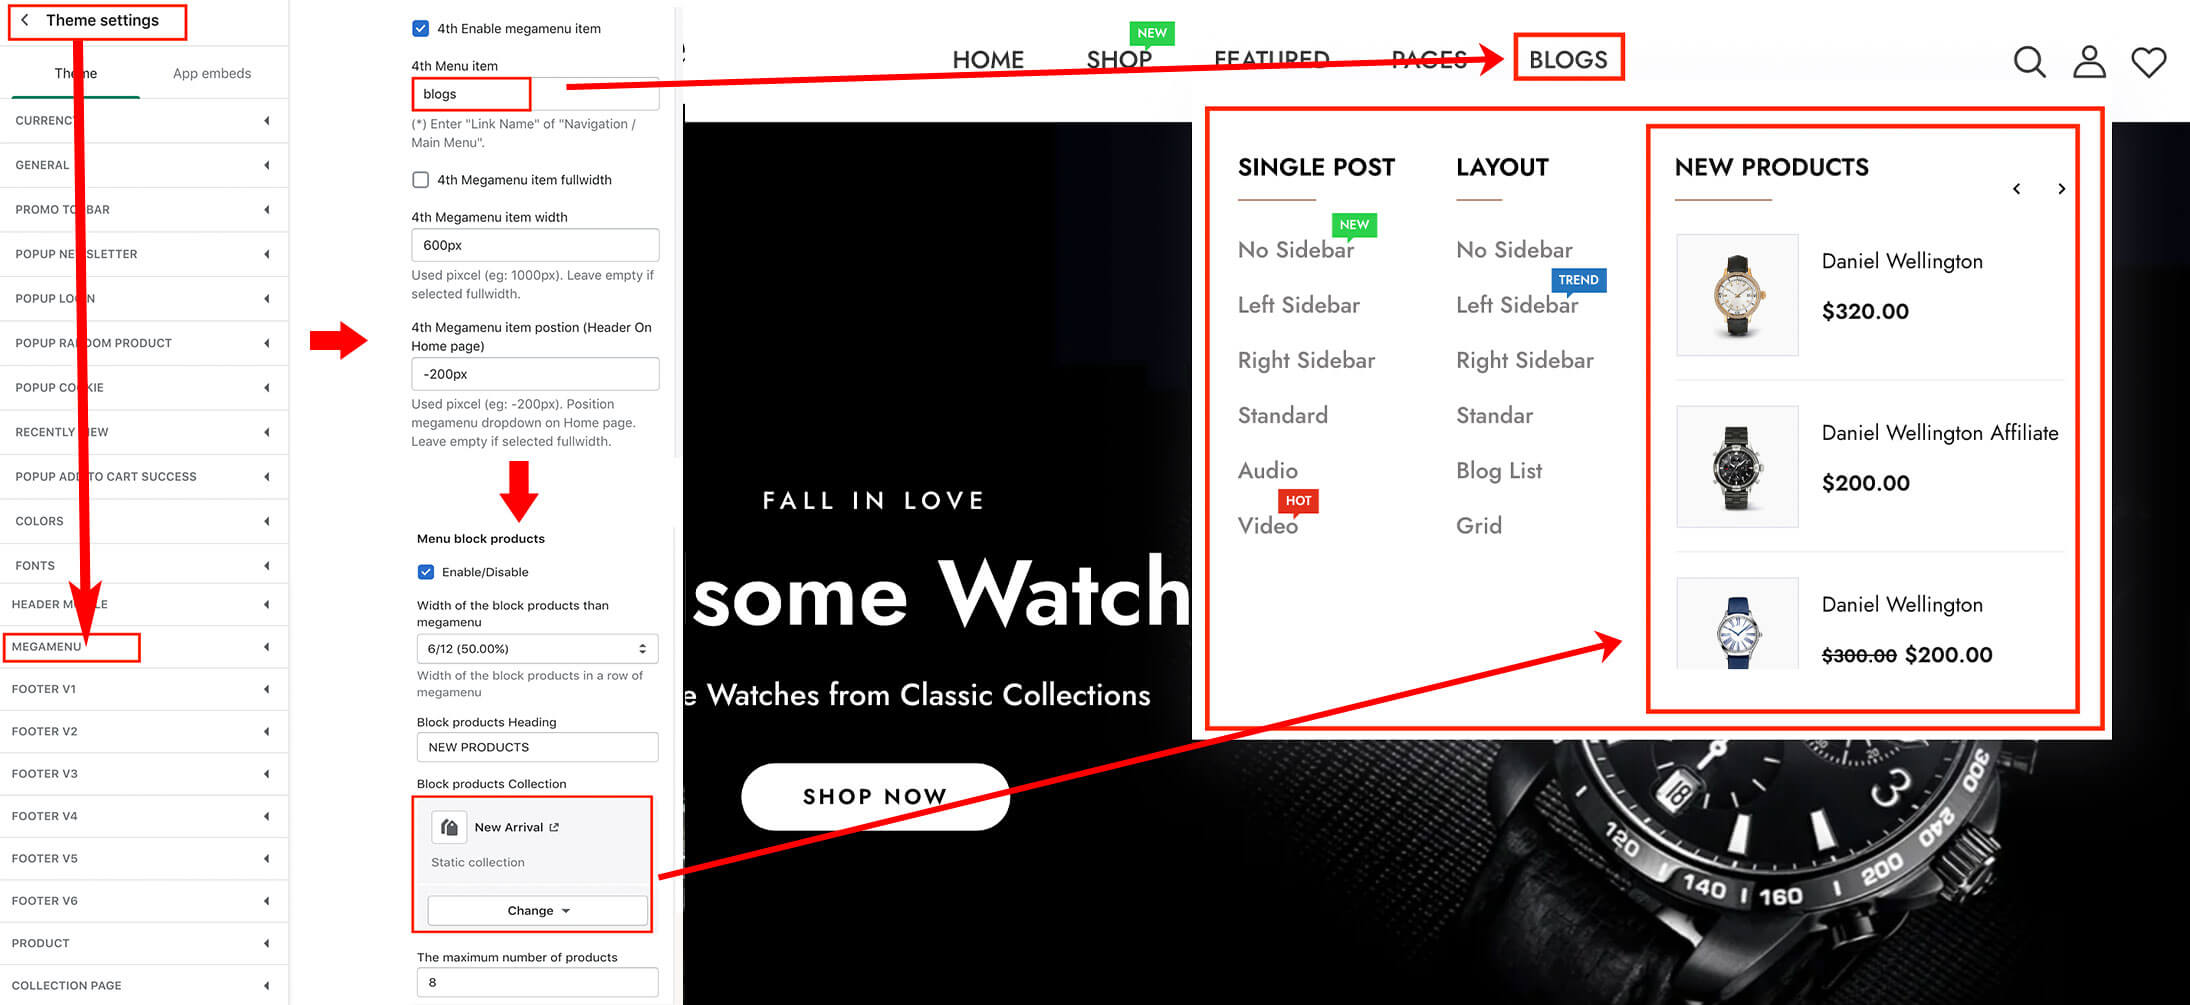
Task: Click the SHOP NOW button
Action: 875,796
